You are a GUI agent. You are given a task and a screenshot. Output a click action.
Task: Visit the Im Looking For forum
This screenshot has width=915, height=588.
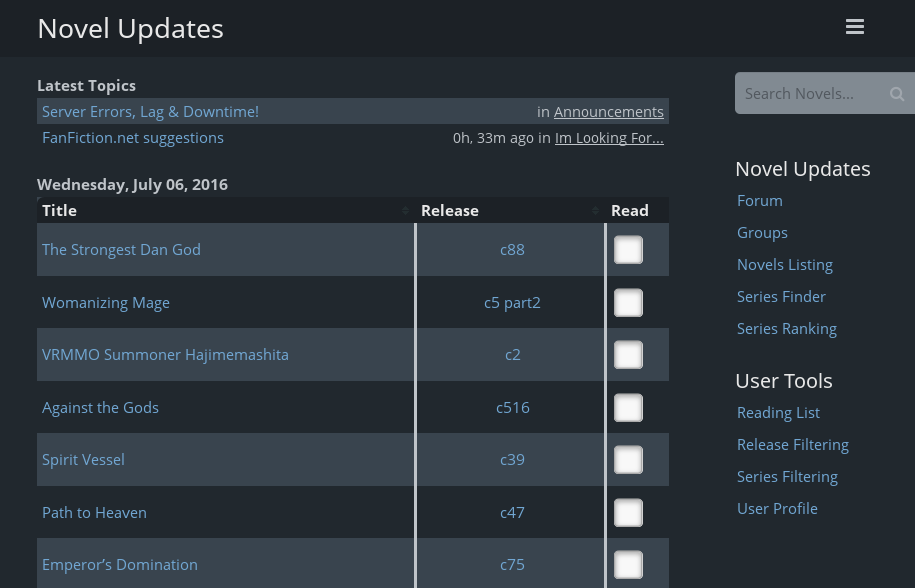609,137
